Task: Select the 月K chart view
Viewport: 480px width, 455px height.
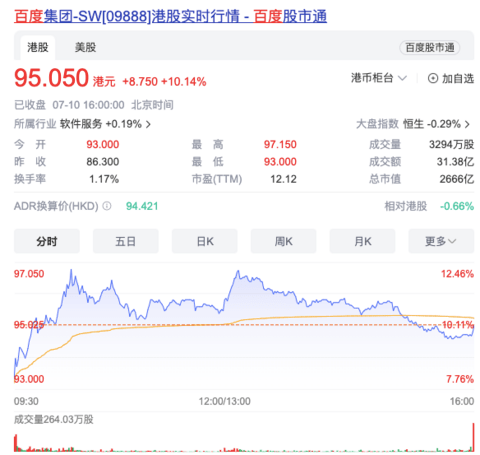Action: [362, 241]
